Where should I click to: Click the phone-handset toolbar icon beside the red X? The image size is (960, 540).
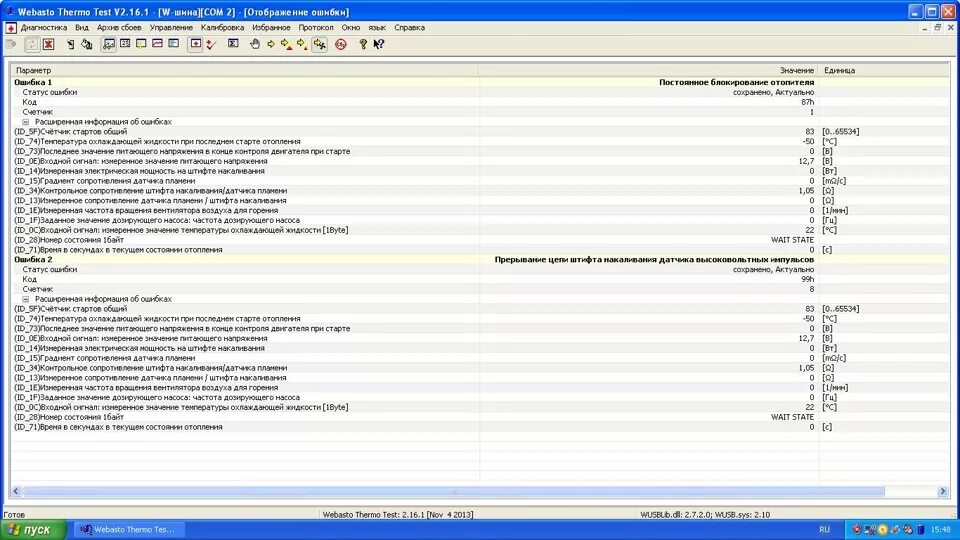[70, 44]
